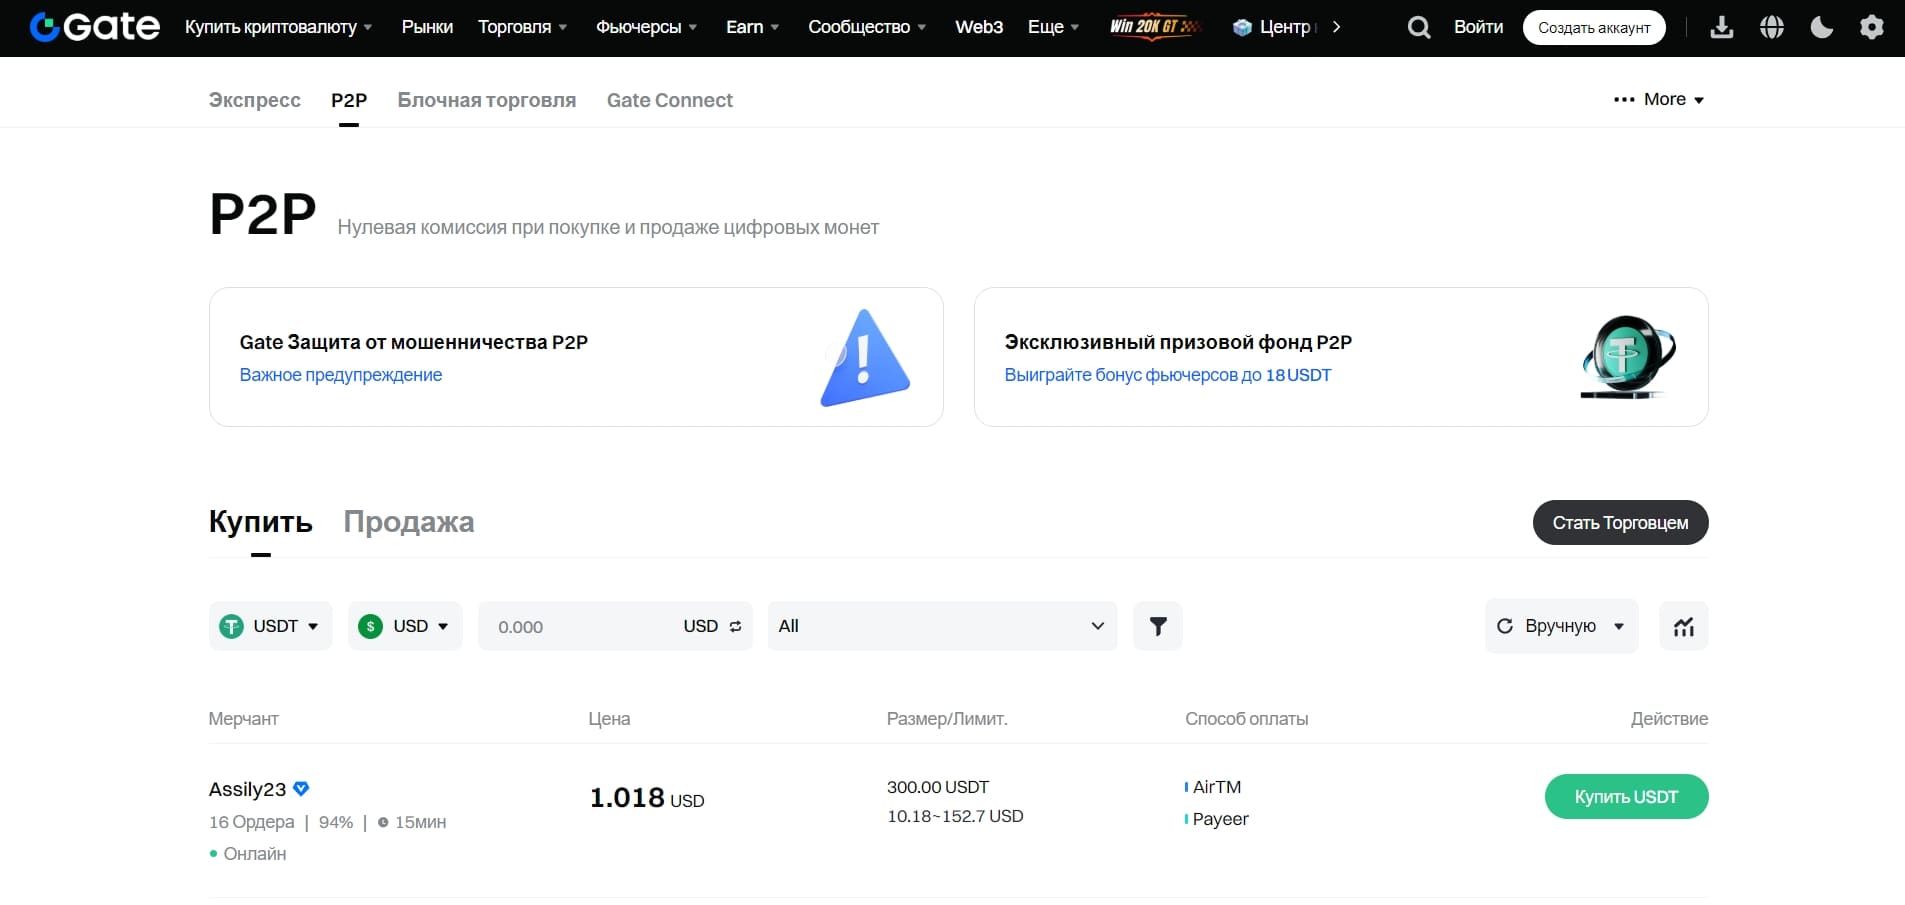This screenshot has height=905, width=1905.
Task: Click the Купить USDT button
Action: pyautogui.click(x=1626, y=797)
